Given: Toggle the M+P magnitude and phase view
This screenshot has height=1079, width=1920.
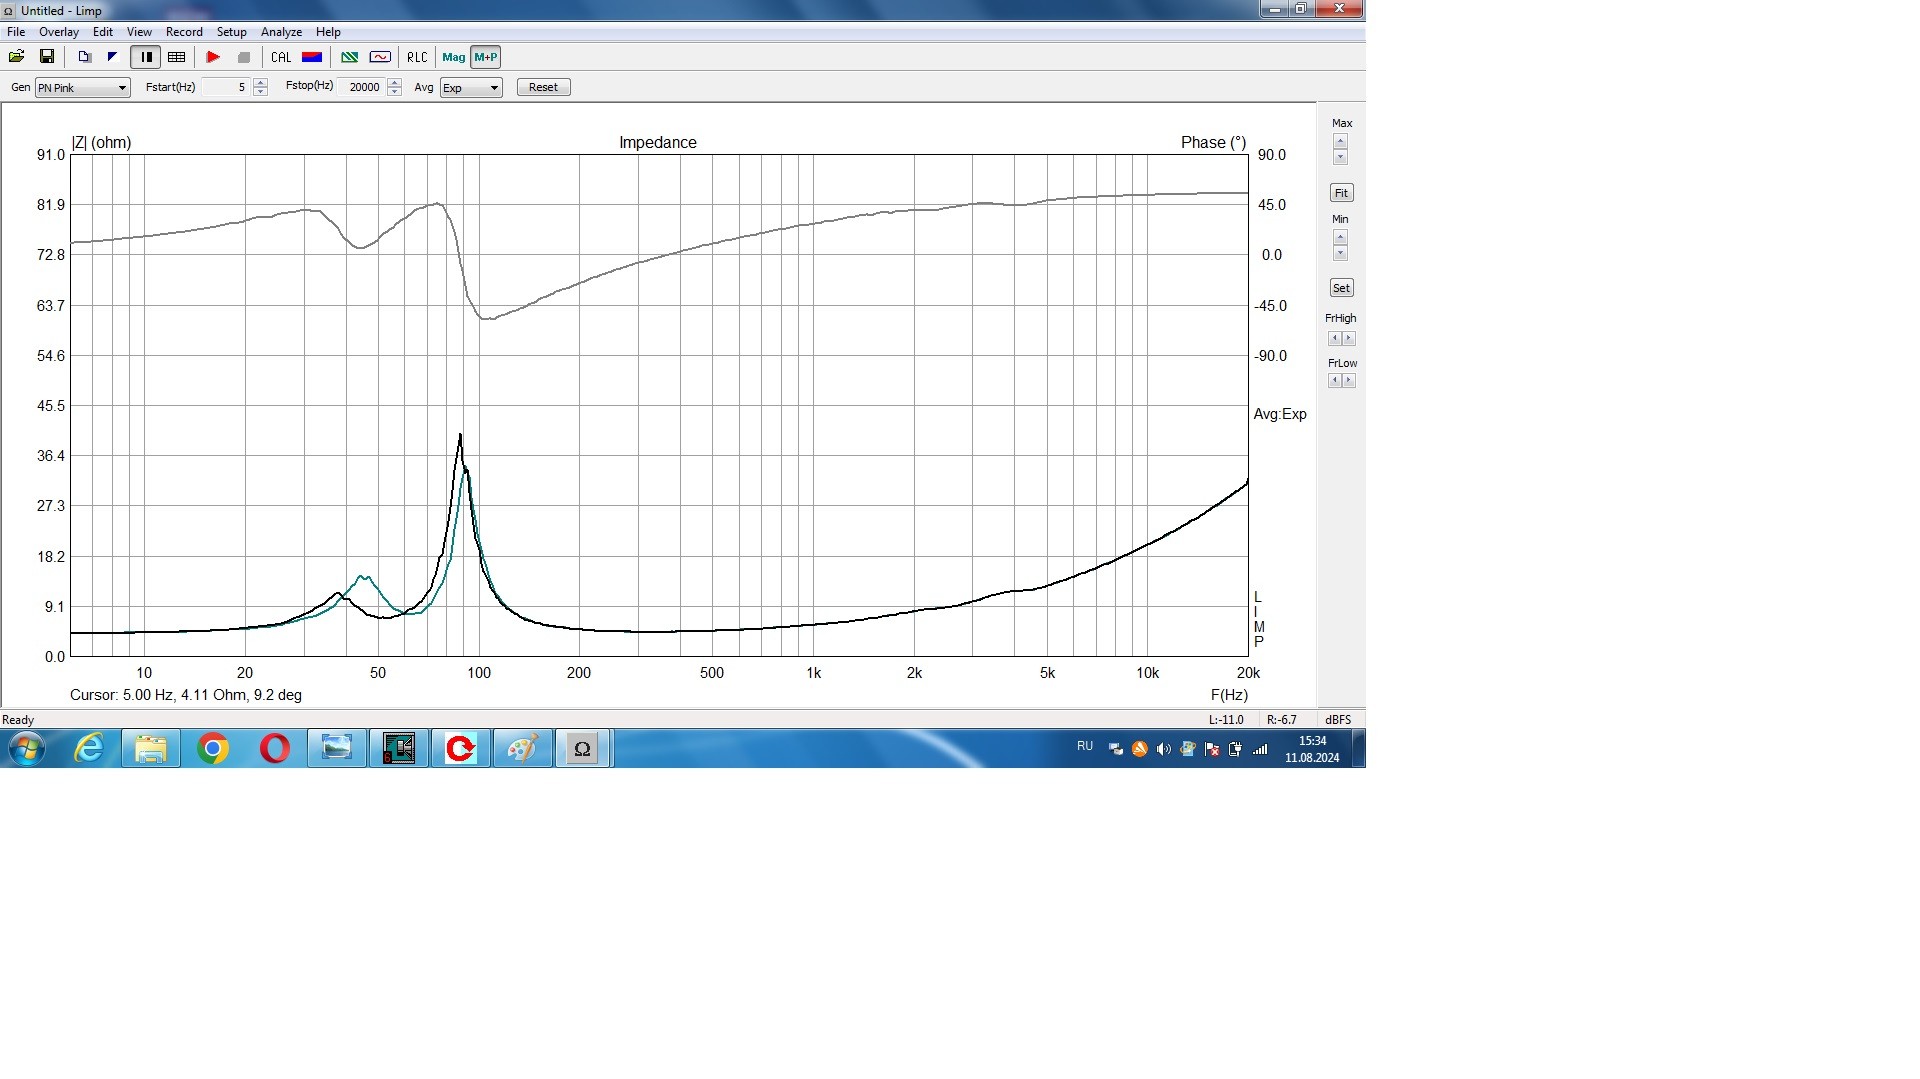Looking at the screenshot, I should [x=486, y=57].
